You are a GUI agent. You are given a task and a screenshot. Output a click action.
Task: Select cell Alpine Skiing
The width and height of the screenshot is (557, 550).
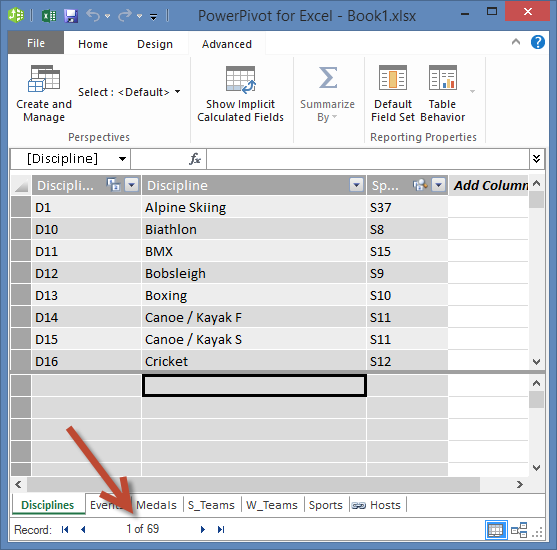254,207
